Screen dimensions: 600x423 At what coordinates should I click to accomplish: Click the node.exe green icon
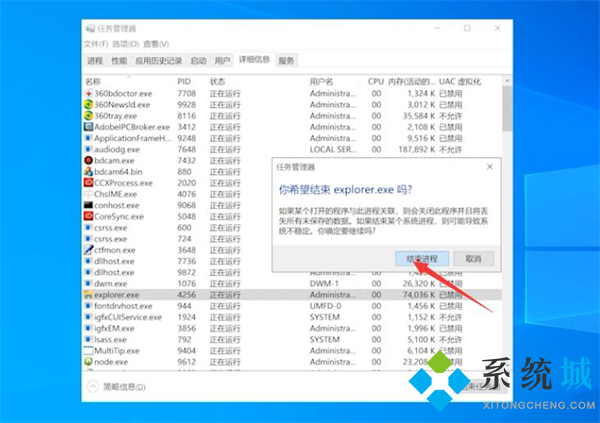tap(88, 362)
